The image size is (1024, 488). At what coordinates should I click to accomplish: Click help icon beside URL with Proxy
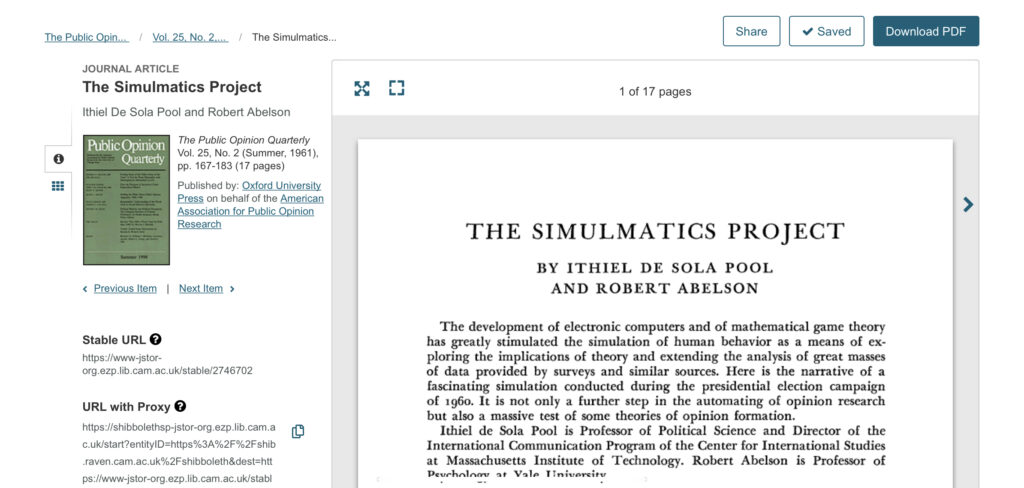[180, 406]
